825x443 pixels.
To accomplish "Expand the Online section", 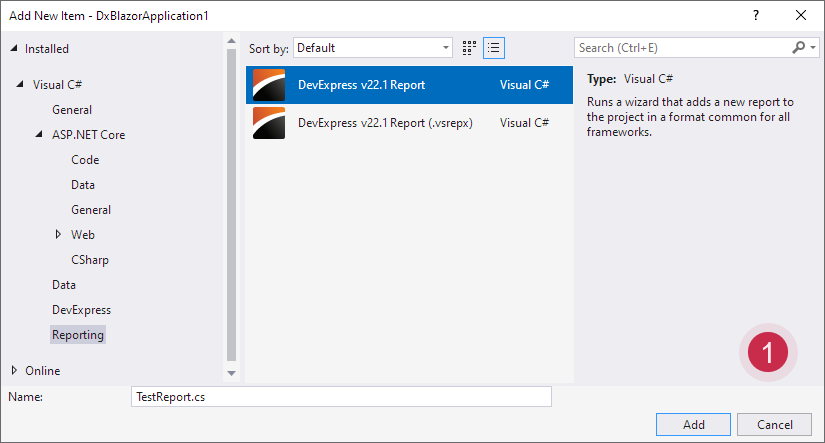I will click(x=14, y=371).
